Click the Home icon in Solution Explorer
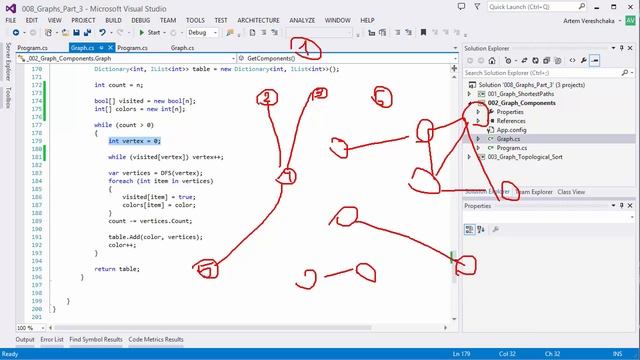Screen dimensions: 640x360 coord(492,60)
